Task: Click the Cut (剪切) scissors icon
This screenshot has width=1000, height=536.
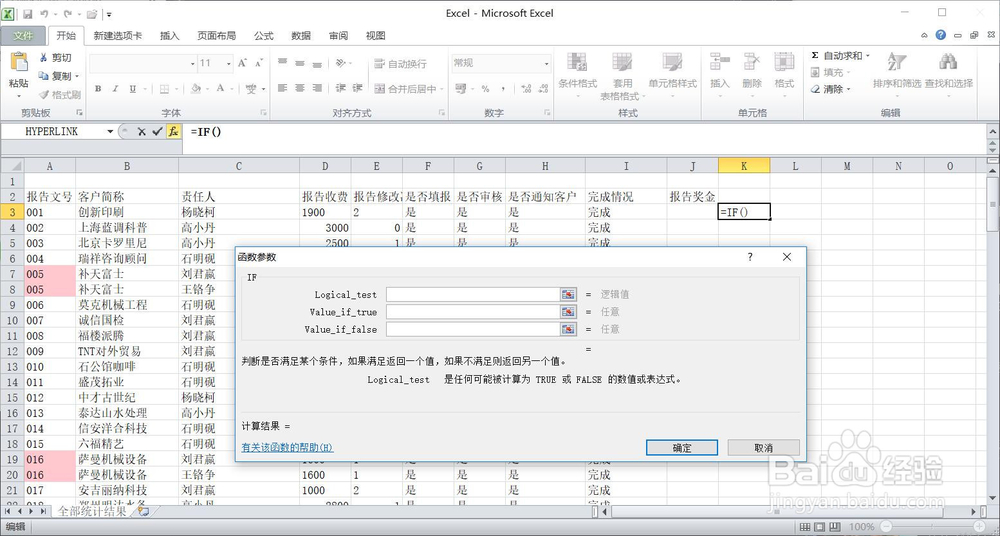Action: [43, 58]
